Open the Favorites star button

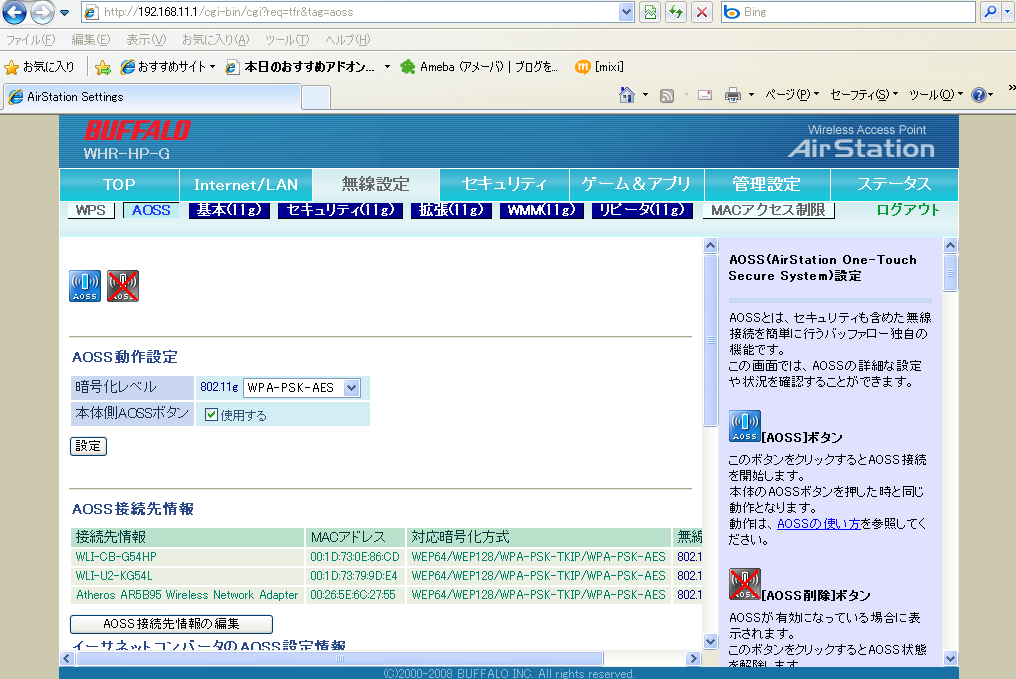(40, 67)
